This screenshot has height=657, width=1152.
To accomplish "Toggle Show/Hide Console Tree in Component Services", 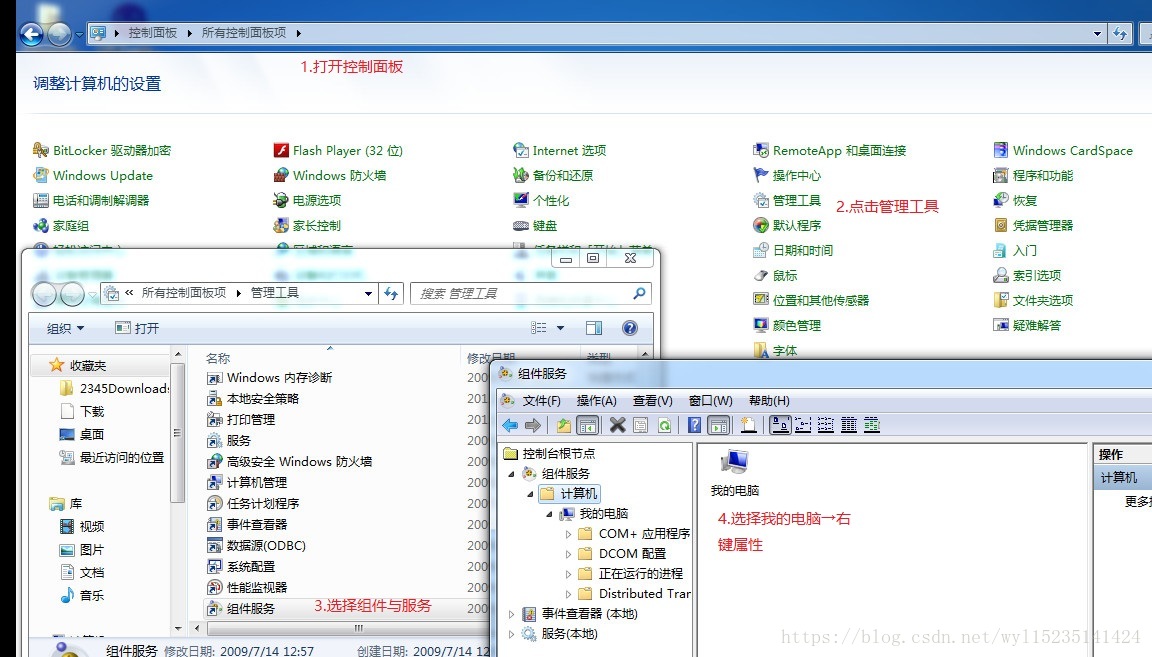I will tap(588, 425).
